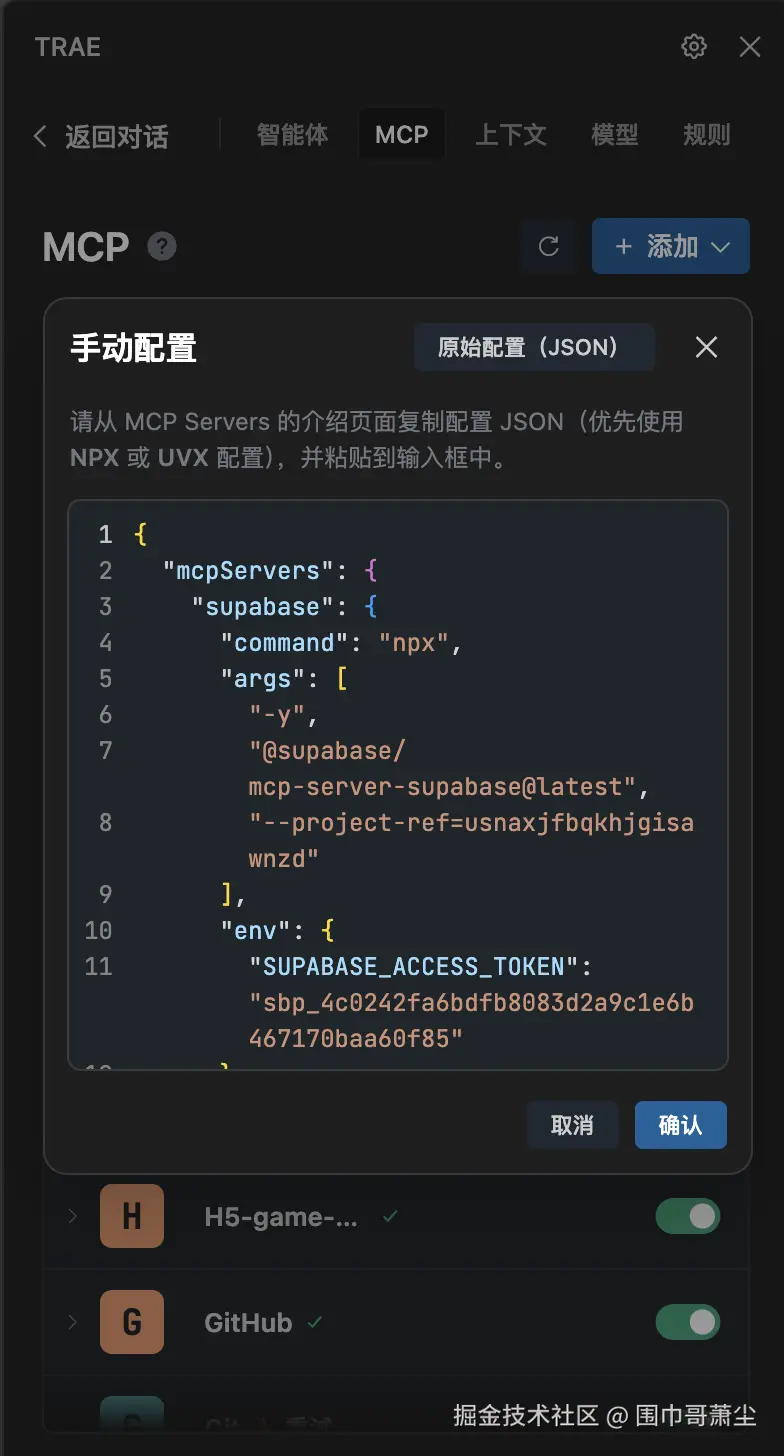Expand the GitHub server row
Viewport: 784px width, 1456px height.
point(72,1322)
